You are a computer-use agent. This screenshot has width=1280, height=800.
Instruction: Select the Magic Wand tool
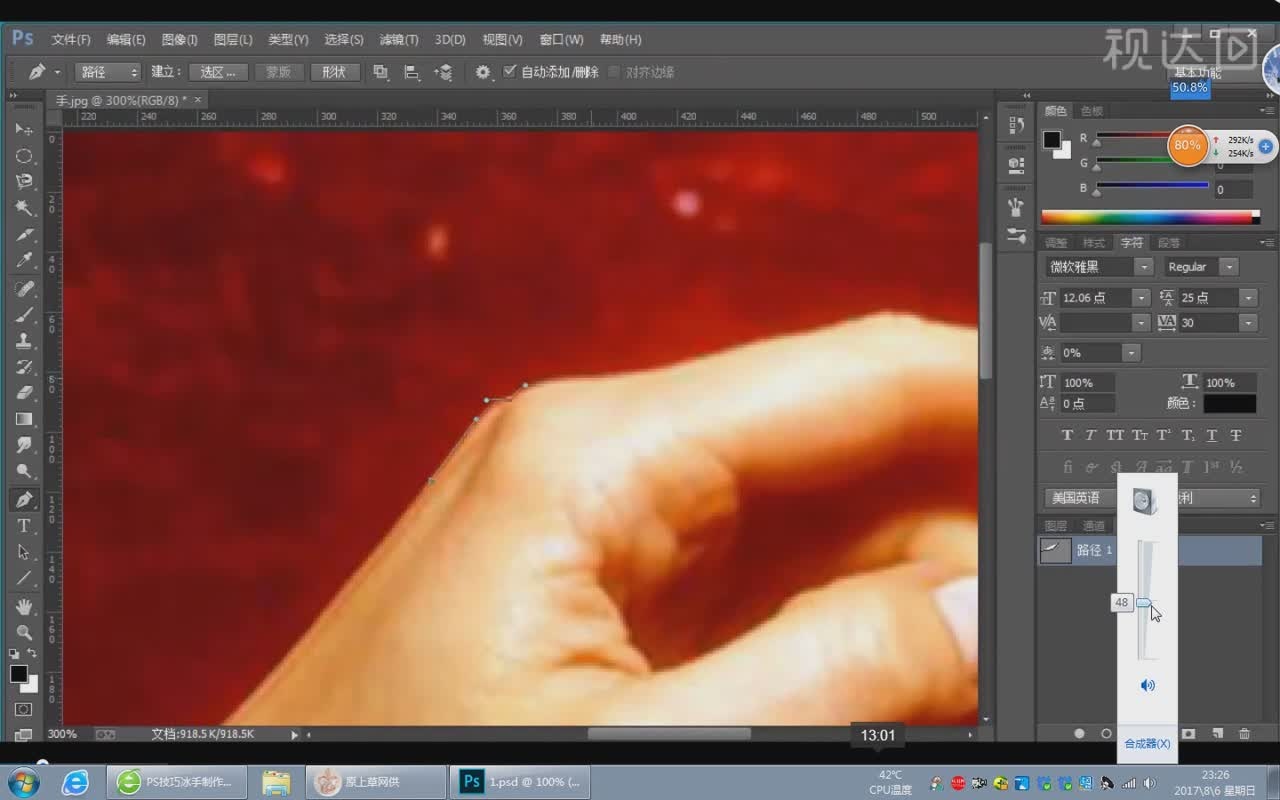point(24,208)
